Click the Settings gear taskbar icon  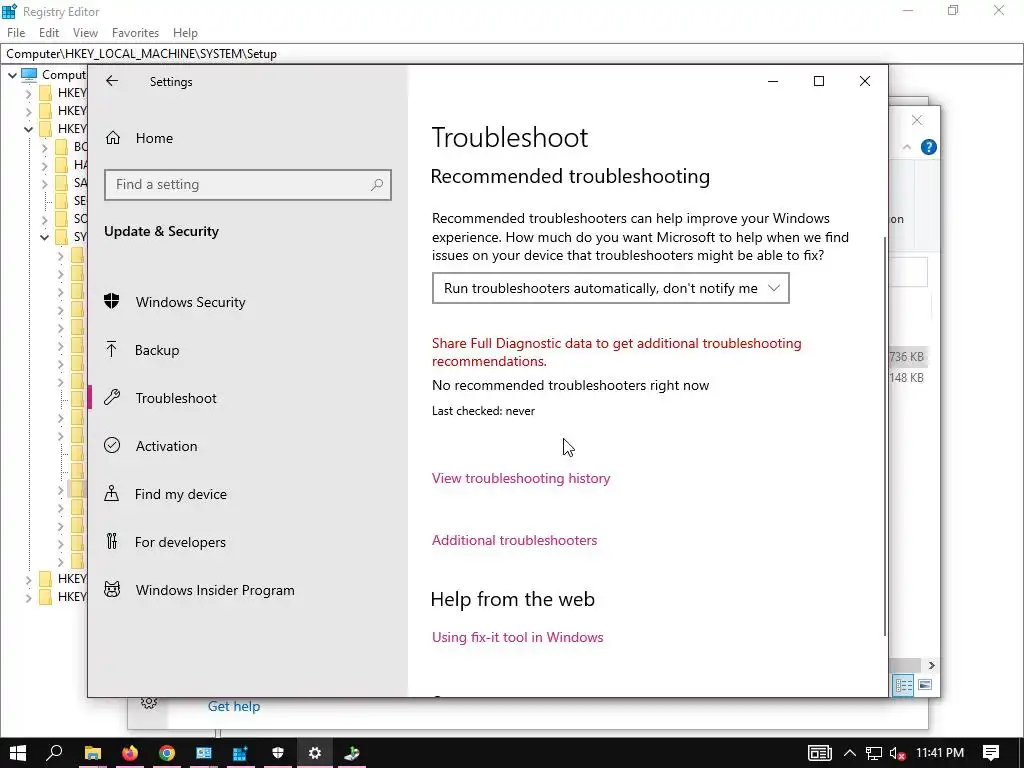[315, 753]
